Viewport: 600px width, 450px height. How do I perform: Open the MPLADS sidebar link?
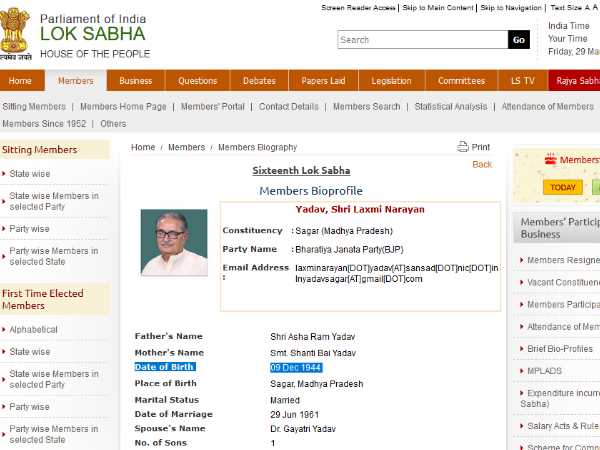[x=545, y=371]
